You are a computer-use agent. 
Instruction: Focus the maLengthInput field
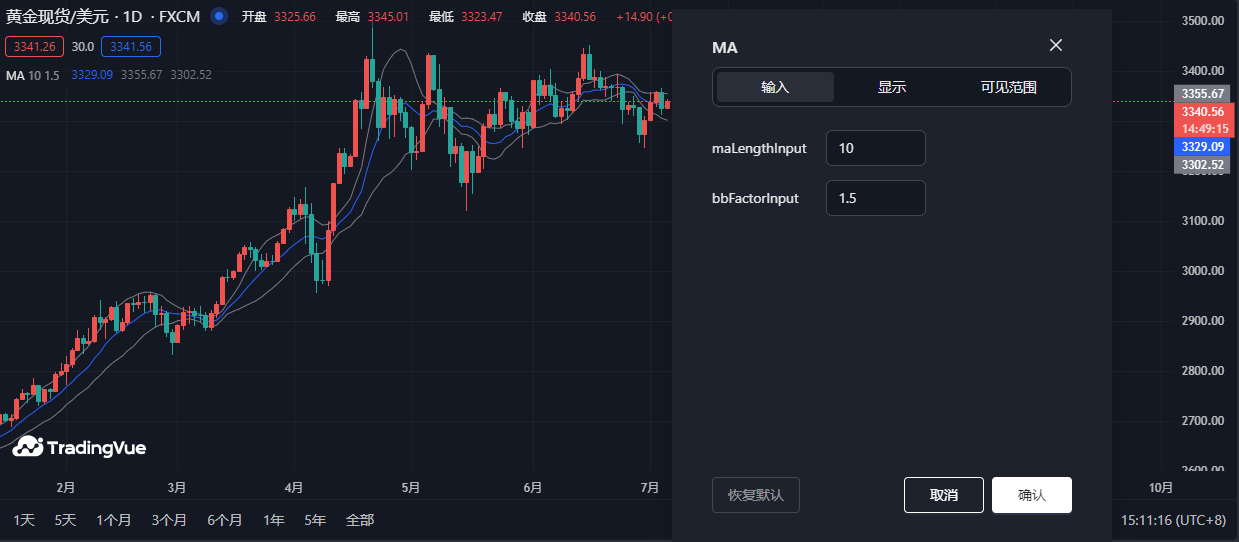click(x=875, y=148)
